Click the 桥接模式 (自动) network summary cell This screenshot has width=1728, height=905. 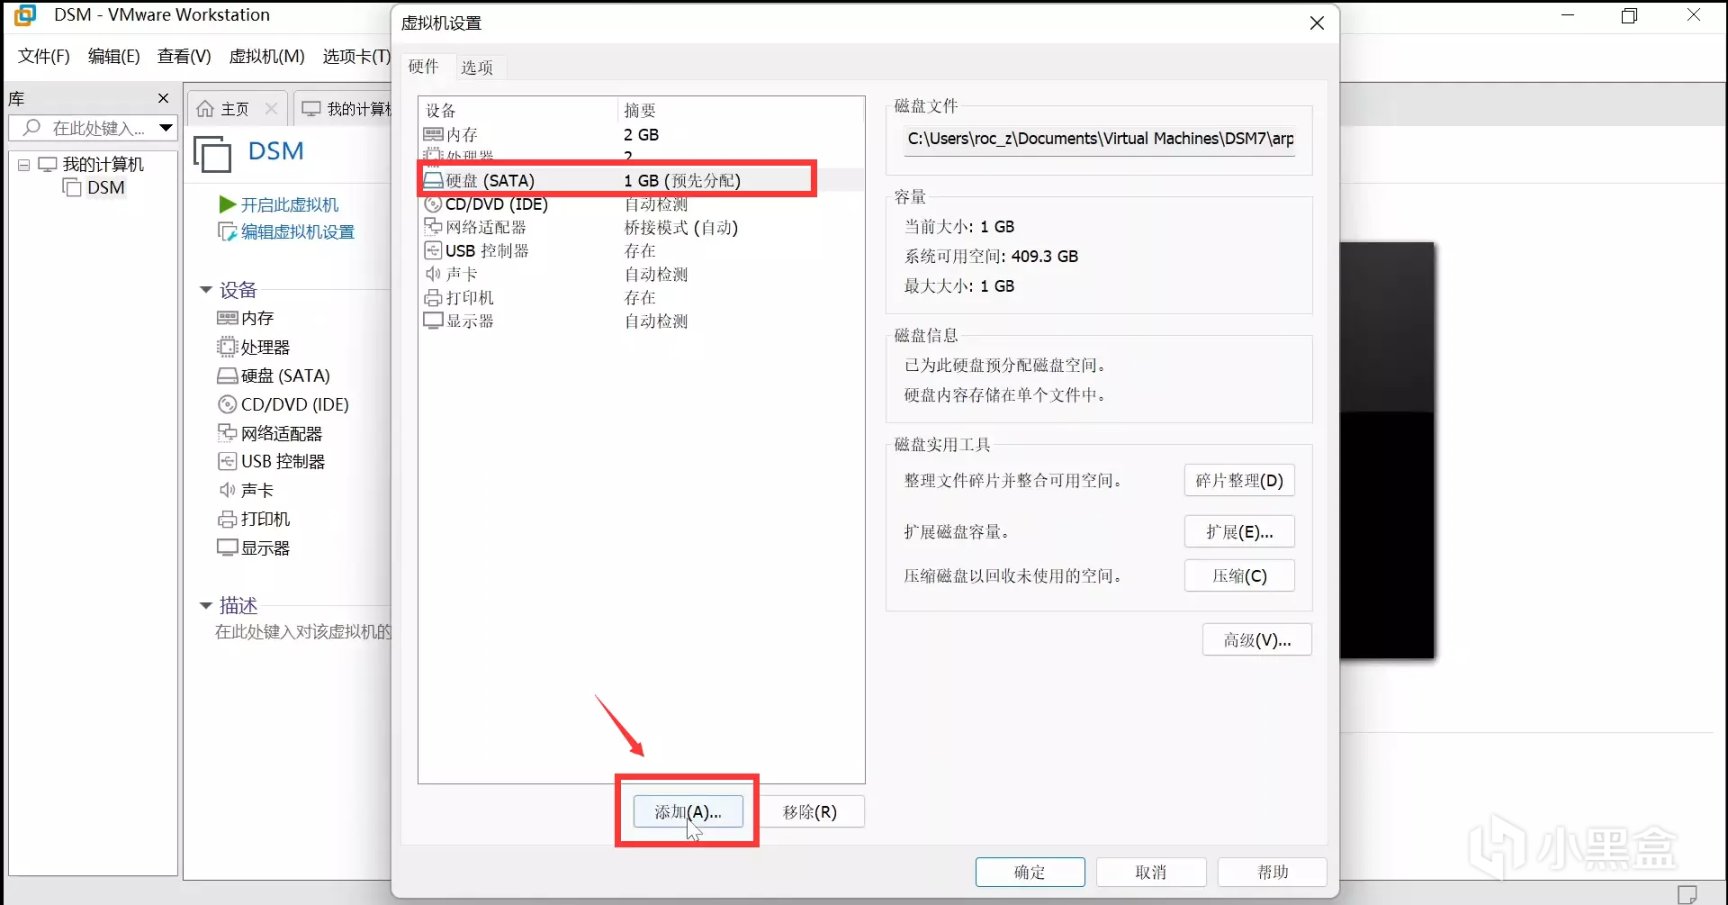[681, 227]
